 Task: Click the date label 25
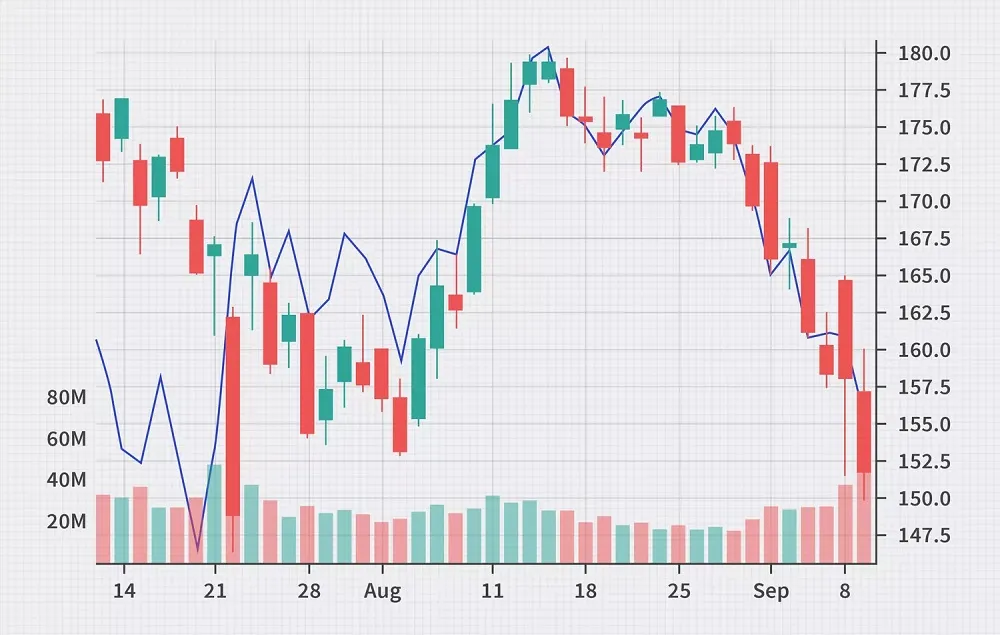[678, 592]
